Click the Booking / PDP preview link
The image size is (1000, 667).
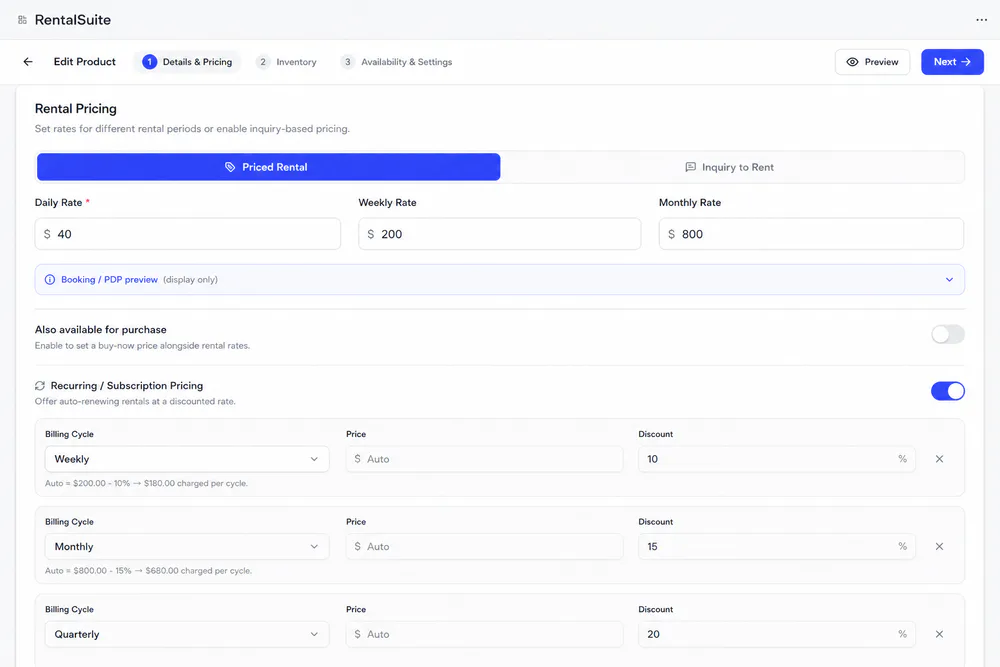pyautogui.click(x=109, y=280)
